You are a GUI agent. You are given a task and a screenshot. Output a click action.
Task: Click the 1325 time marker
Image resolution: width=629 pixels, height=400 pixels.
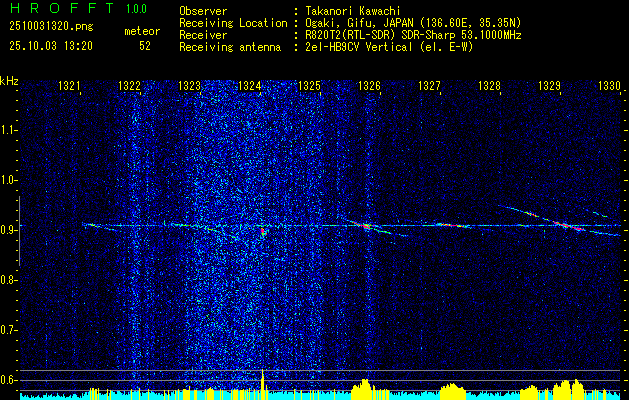tap(309, 85)
